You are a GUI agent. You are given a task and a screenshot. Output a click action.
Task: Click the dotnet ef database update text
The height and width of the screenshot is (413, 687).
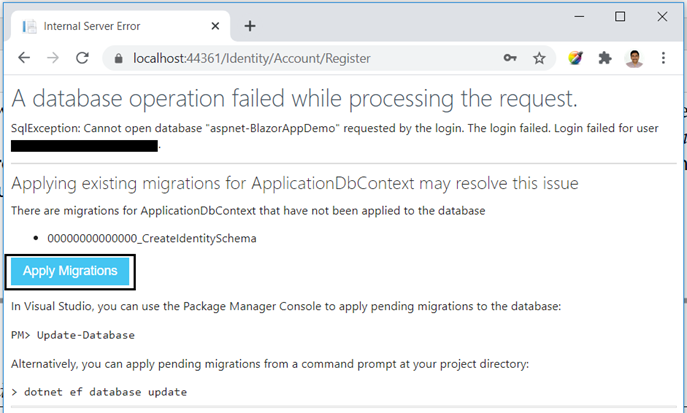(x=106, y=392)
